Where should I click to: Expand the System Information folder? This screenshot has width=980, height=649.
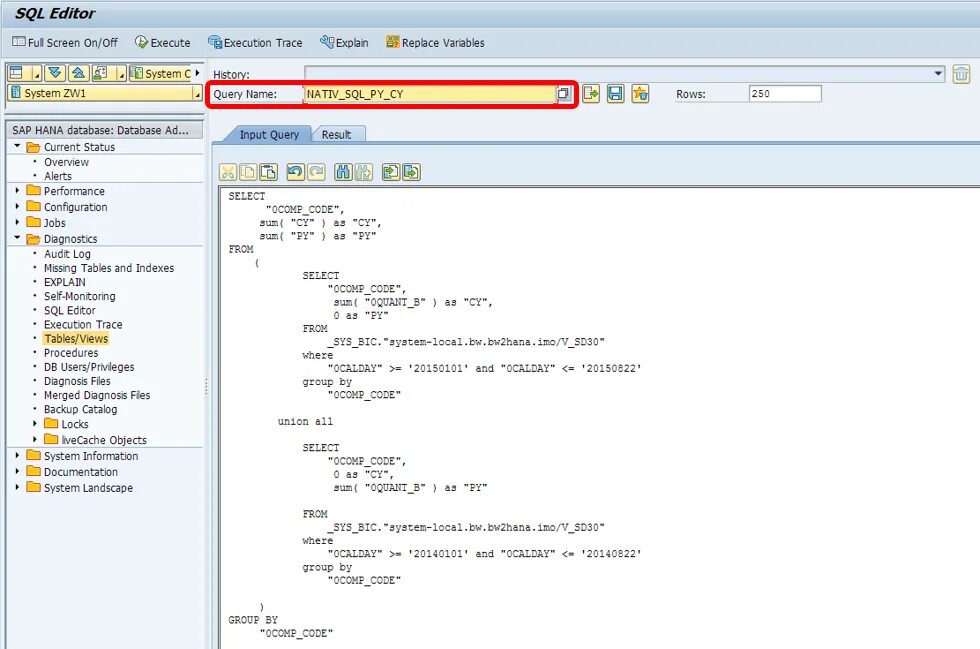(17, 455)
